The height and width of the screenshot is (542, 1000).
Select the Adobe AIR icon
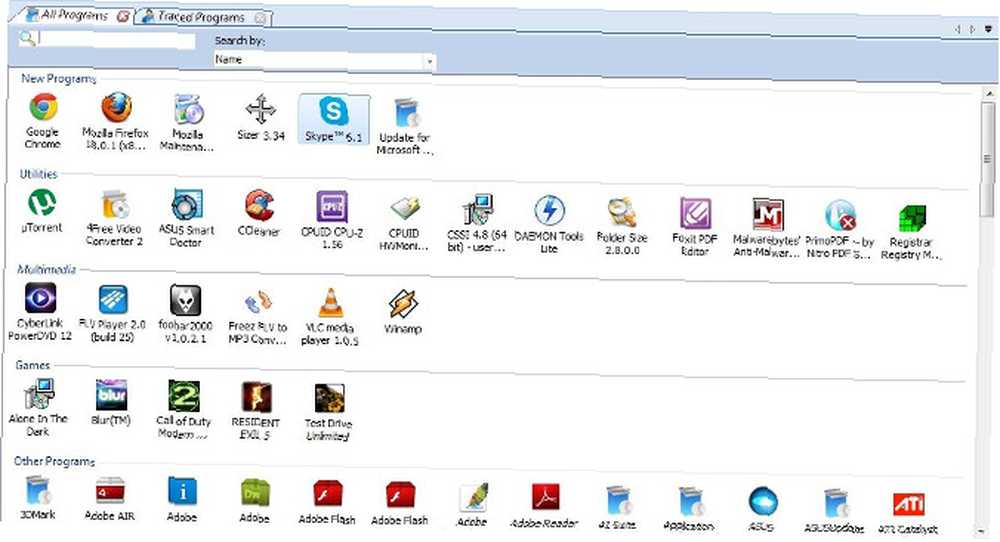pyautogui.click(x=110, y=492)
